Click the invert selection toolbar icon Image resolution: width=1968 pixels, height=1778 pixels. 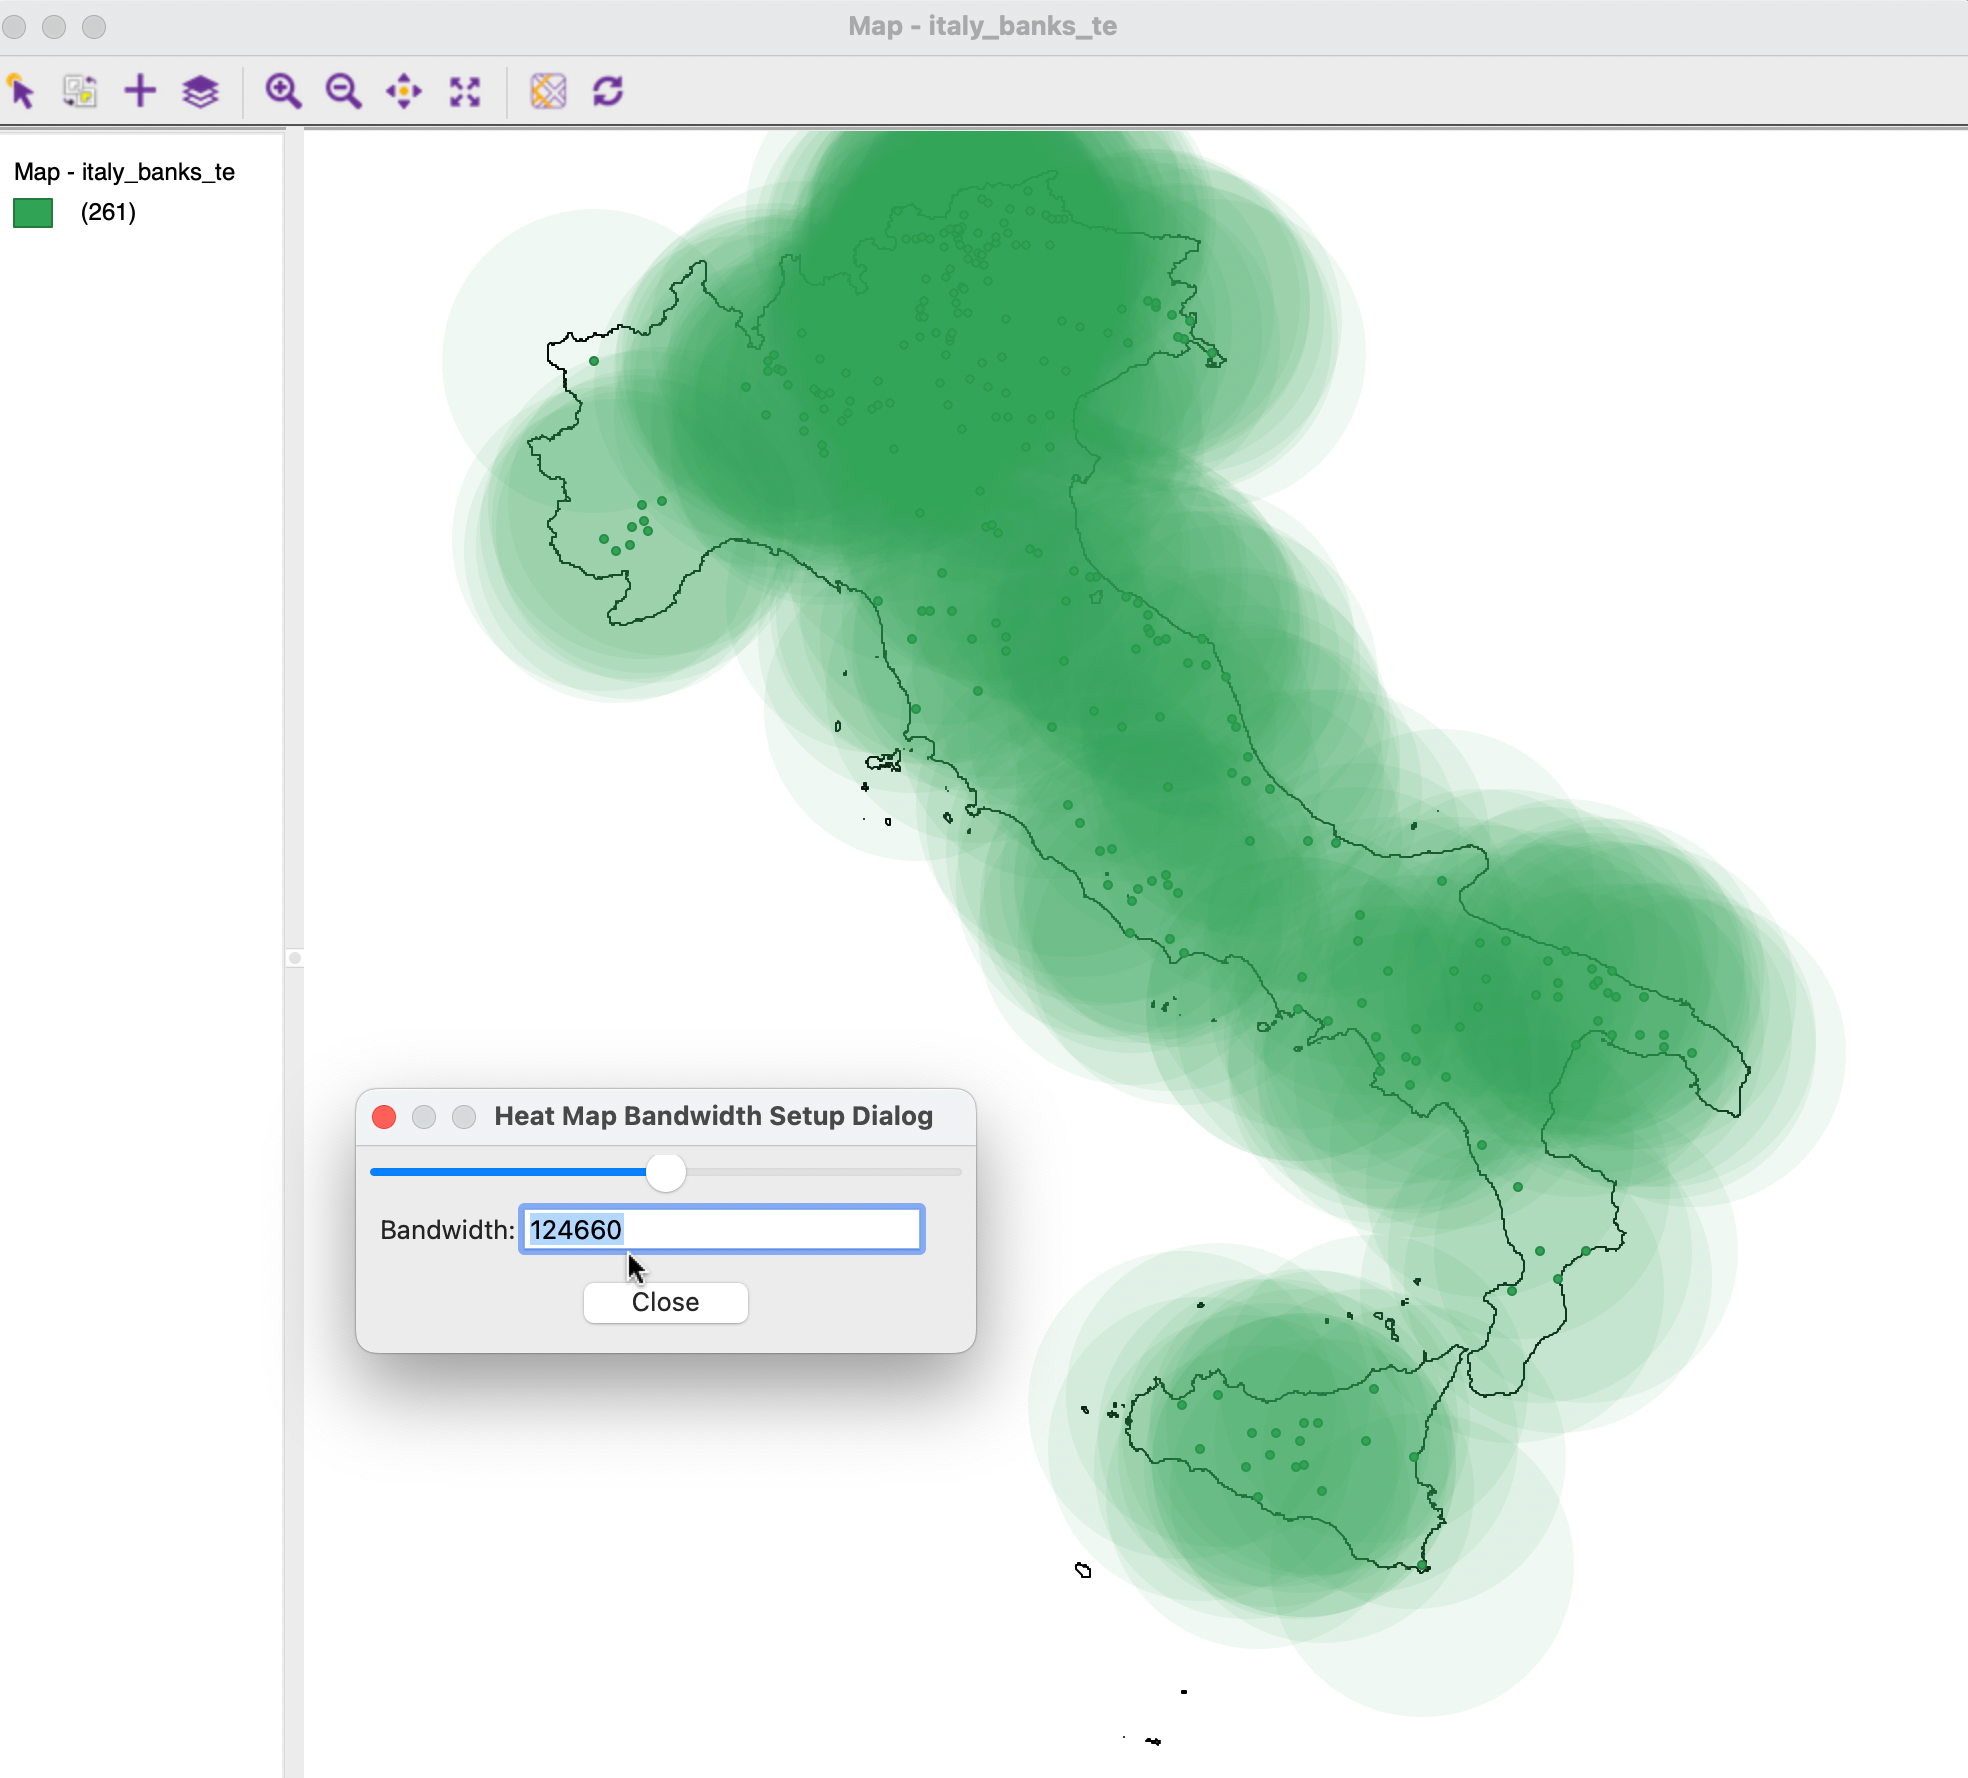[x=80, y=91]
